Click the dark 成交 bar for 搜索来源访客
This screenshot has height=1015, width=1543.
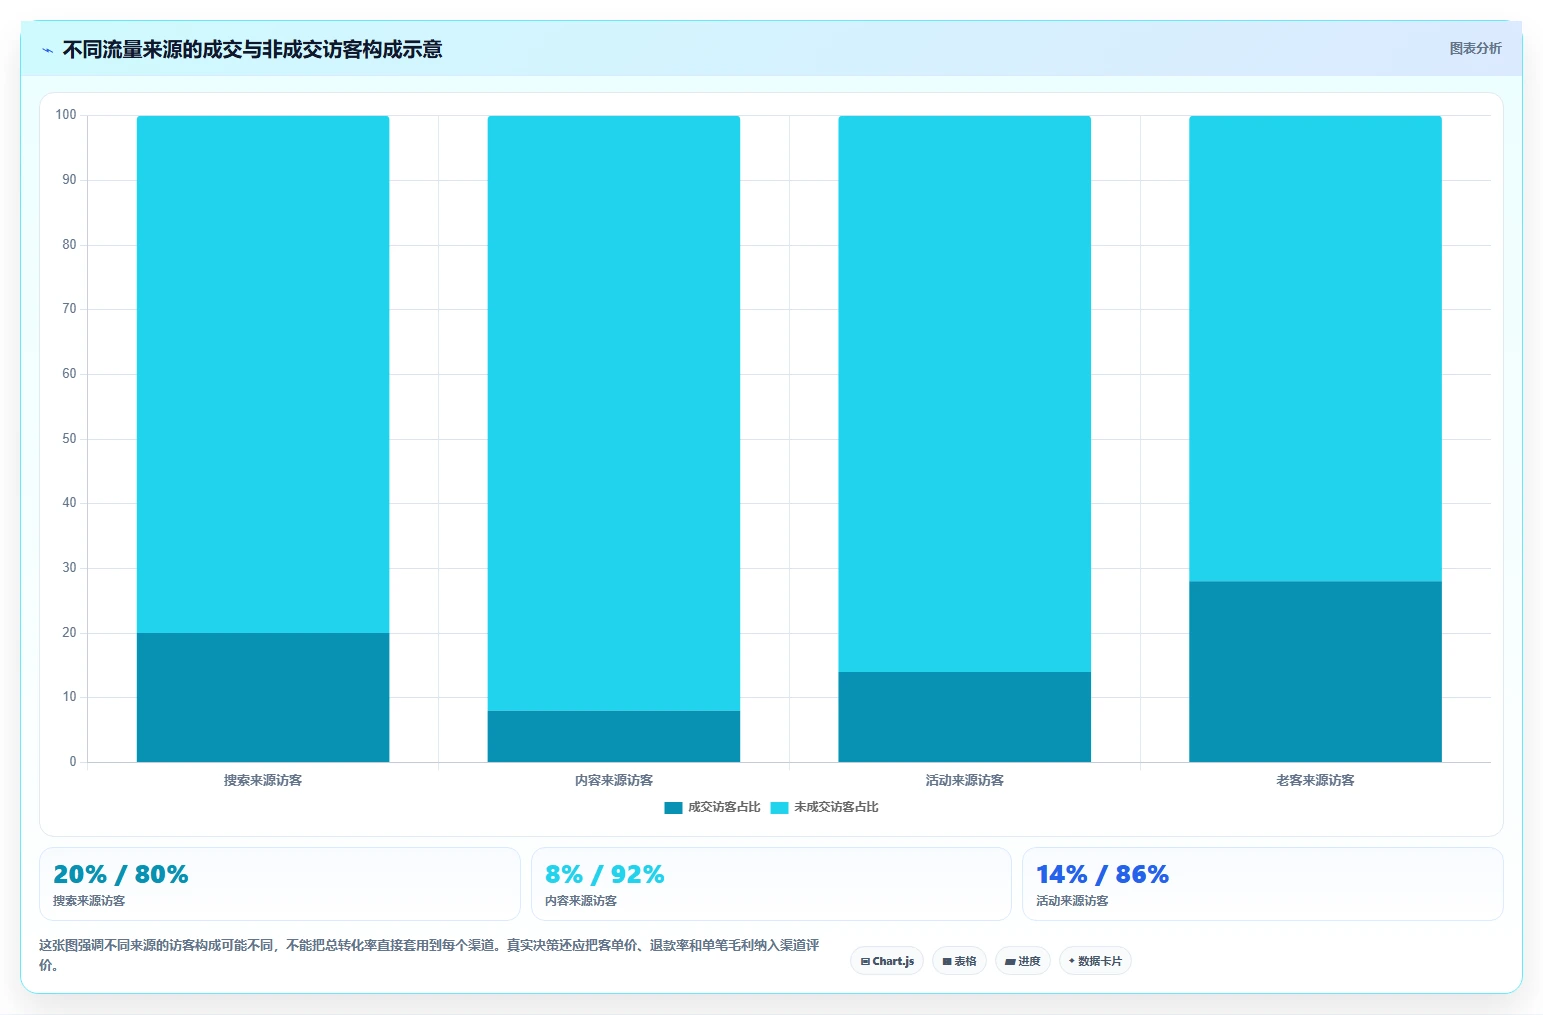[263, 697]
